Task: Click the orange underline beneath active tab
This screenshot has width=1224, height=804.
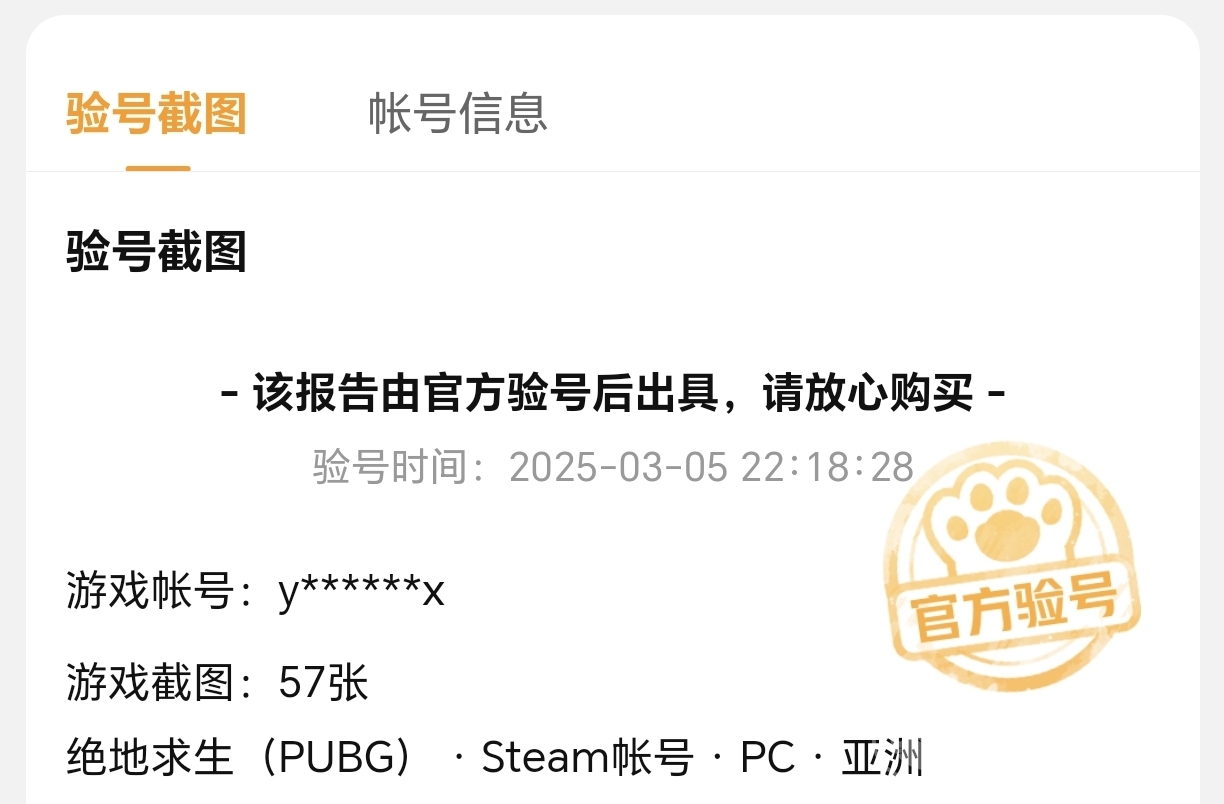Action: [x=158, y=168]
